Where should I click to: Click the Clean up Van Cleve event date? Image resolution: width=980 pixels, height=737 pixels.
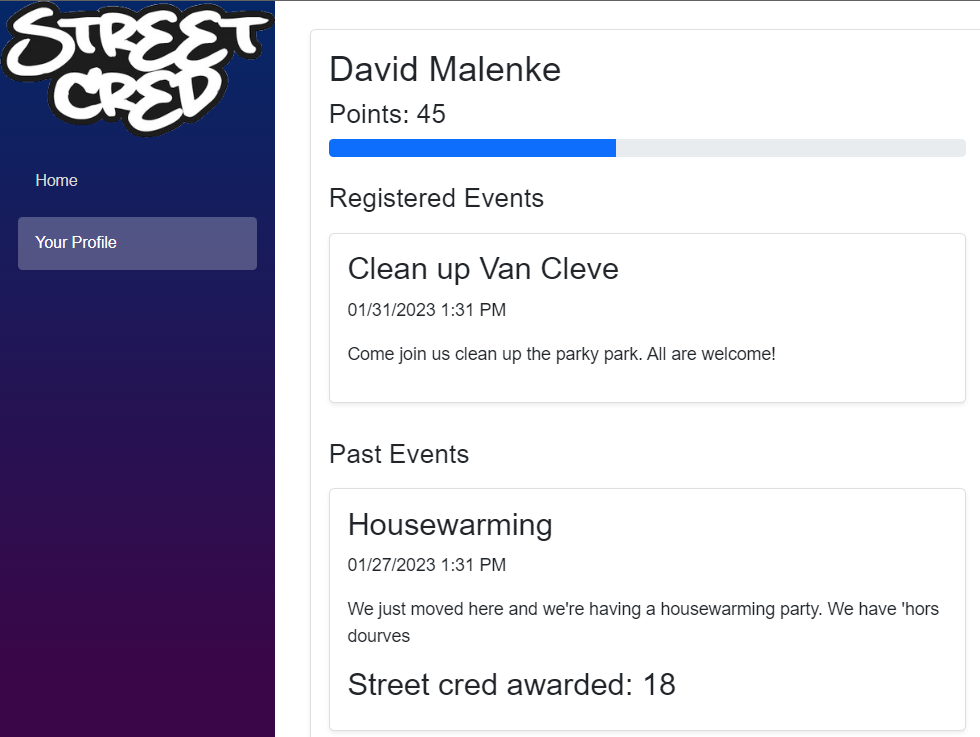(x=427, y=310)
